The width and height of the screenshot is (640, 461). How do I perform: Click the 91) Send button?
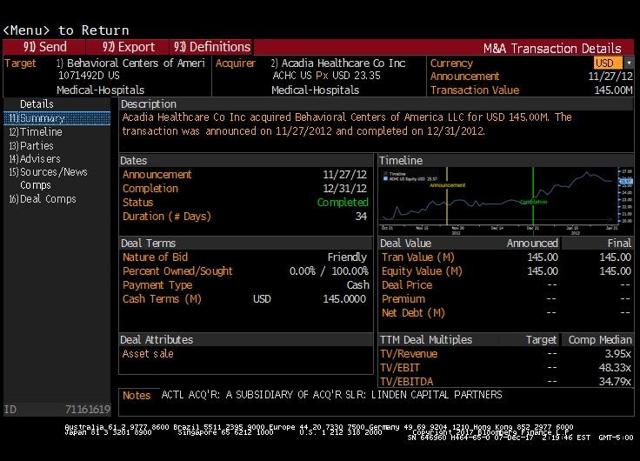coord(44,47)
